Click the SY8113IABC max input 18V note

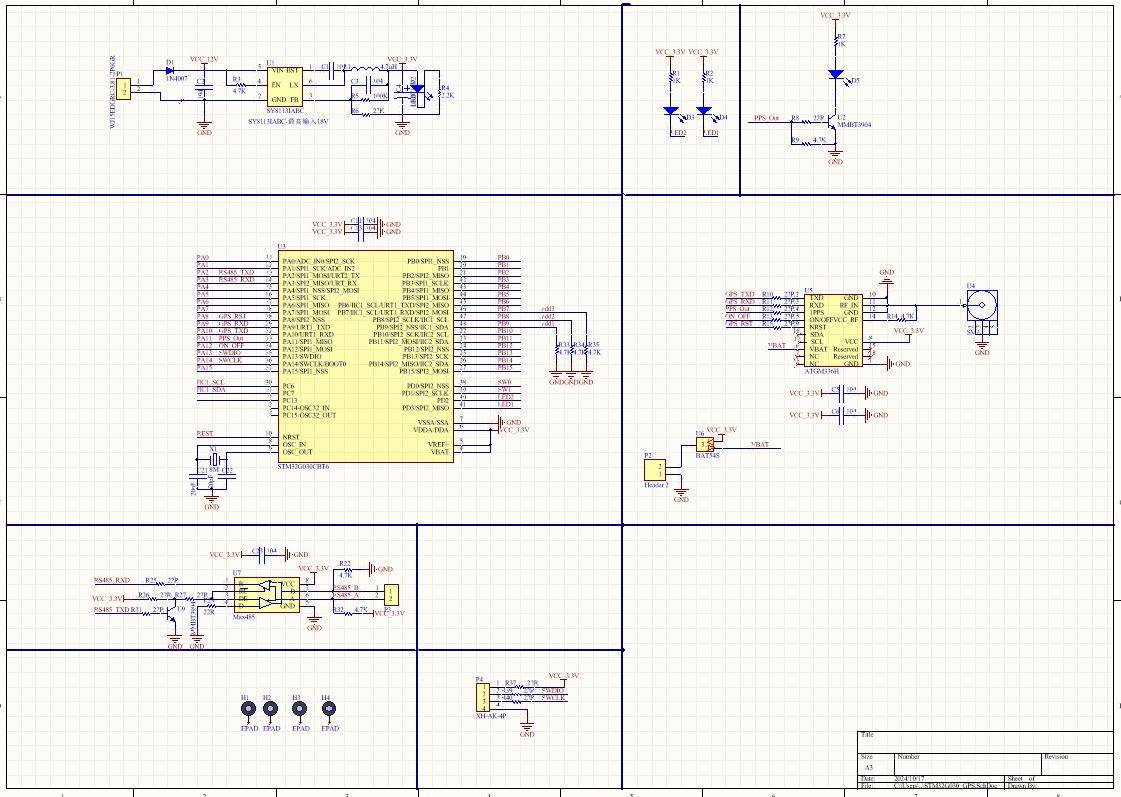tap(288, 122)
